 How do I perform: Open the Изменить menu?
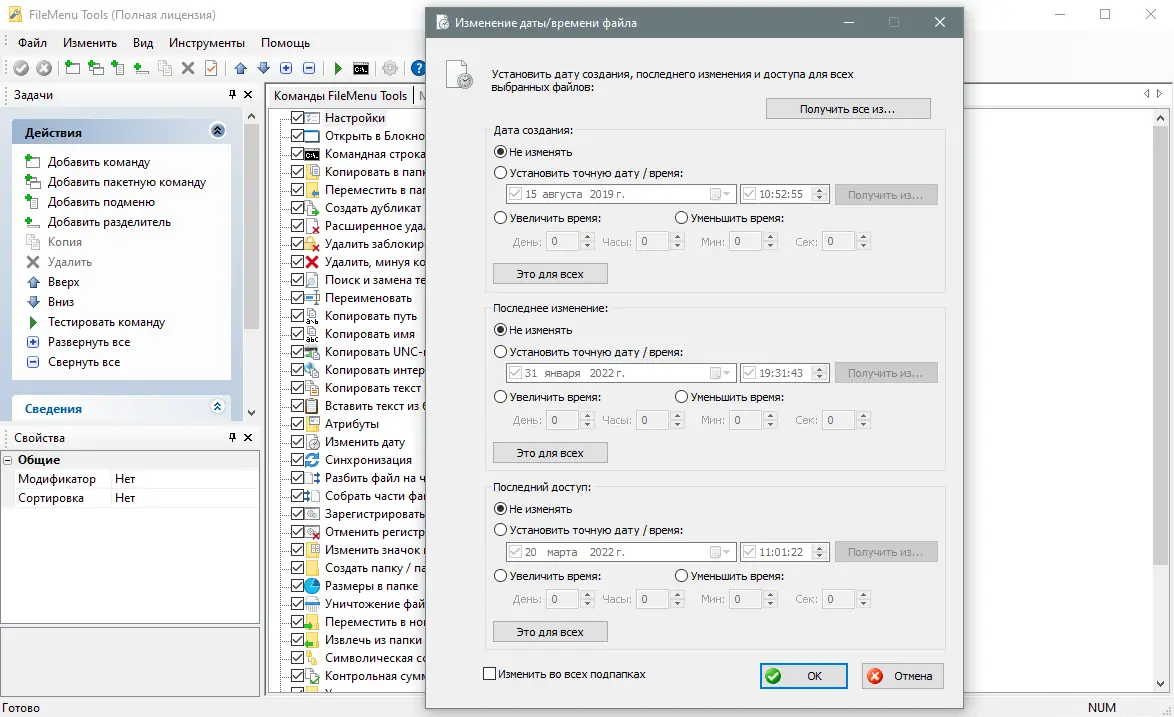point(90,43)
